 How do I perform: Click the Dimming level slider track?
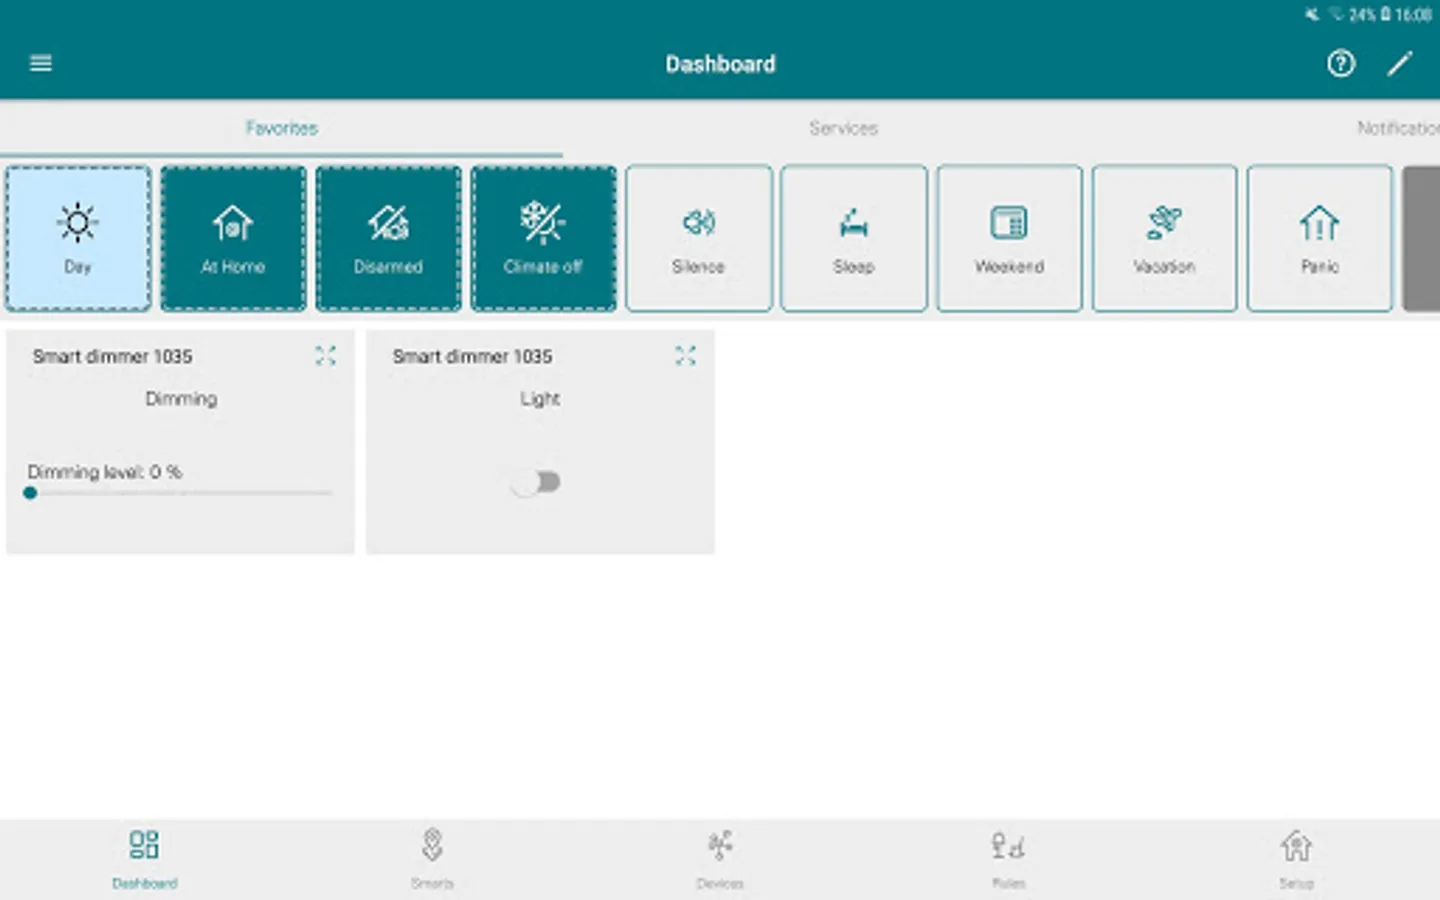[180, 493]
